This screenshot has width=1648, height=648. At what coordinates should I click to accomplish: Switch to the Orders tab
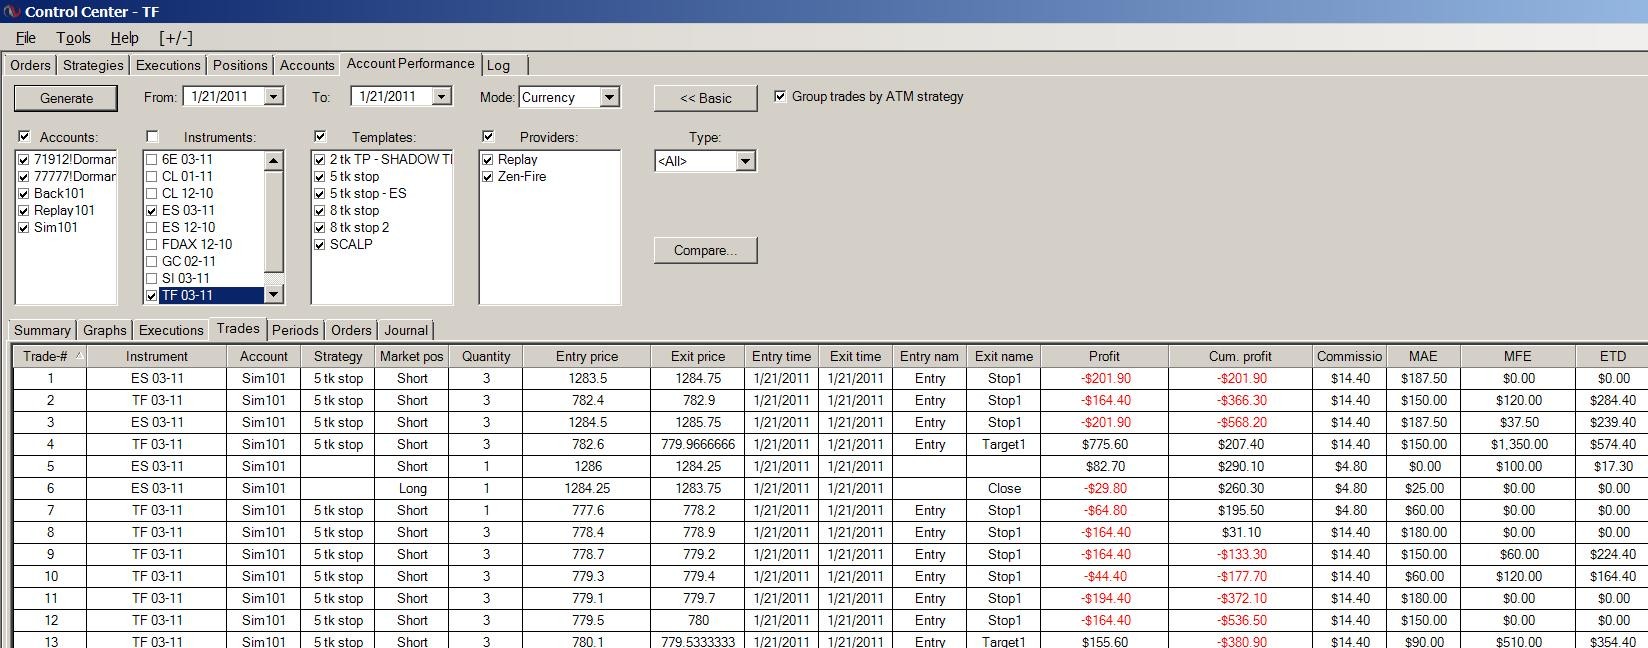[30, 65]
